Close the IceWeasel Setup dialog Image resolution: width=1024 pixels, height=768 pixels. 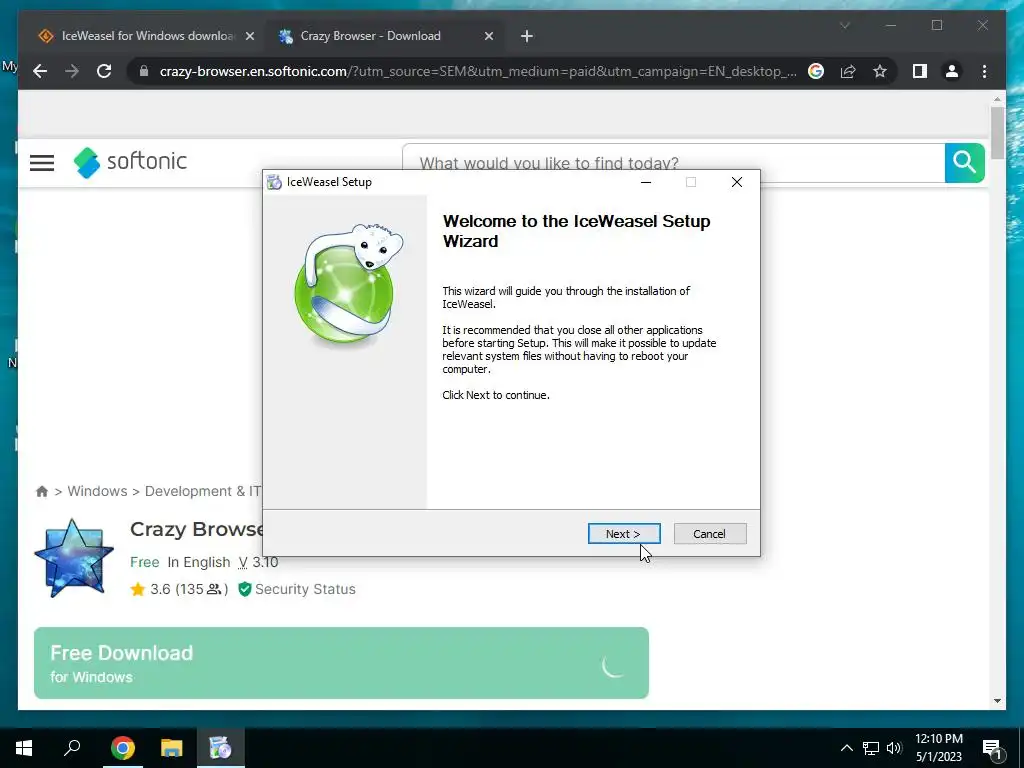[x=737, y=182]
